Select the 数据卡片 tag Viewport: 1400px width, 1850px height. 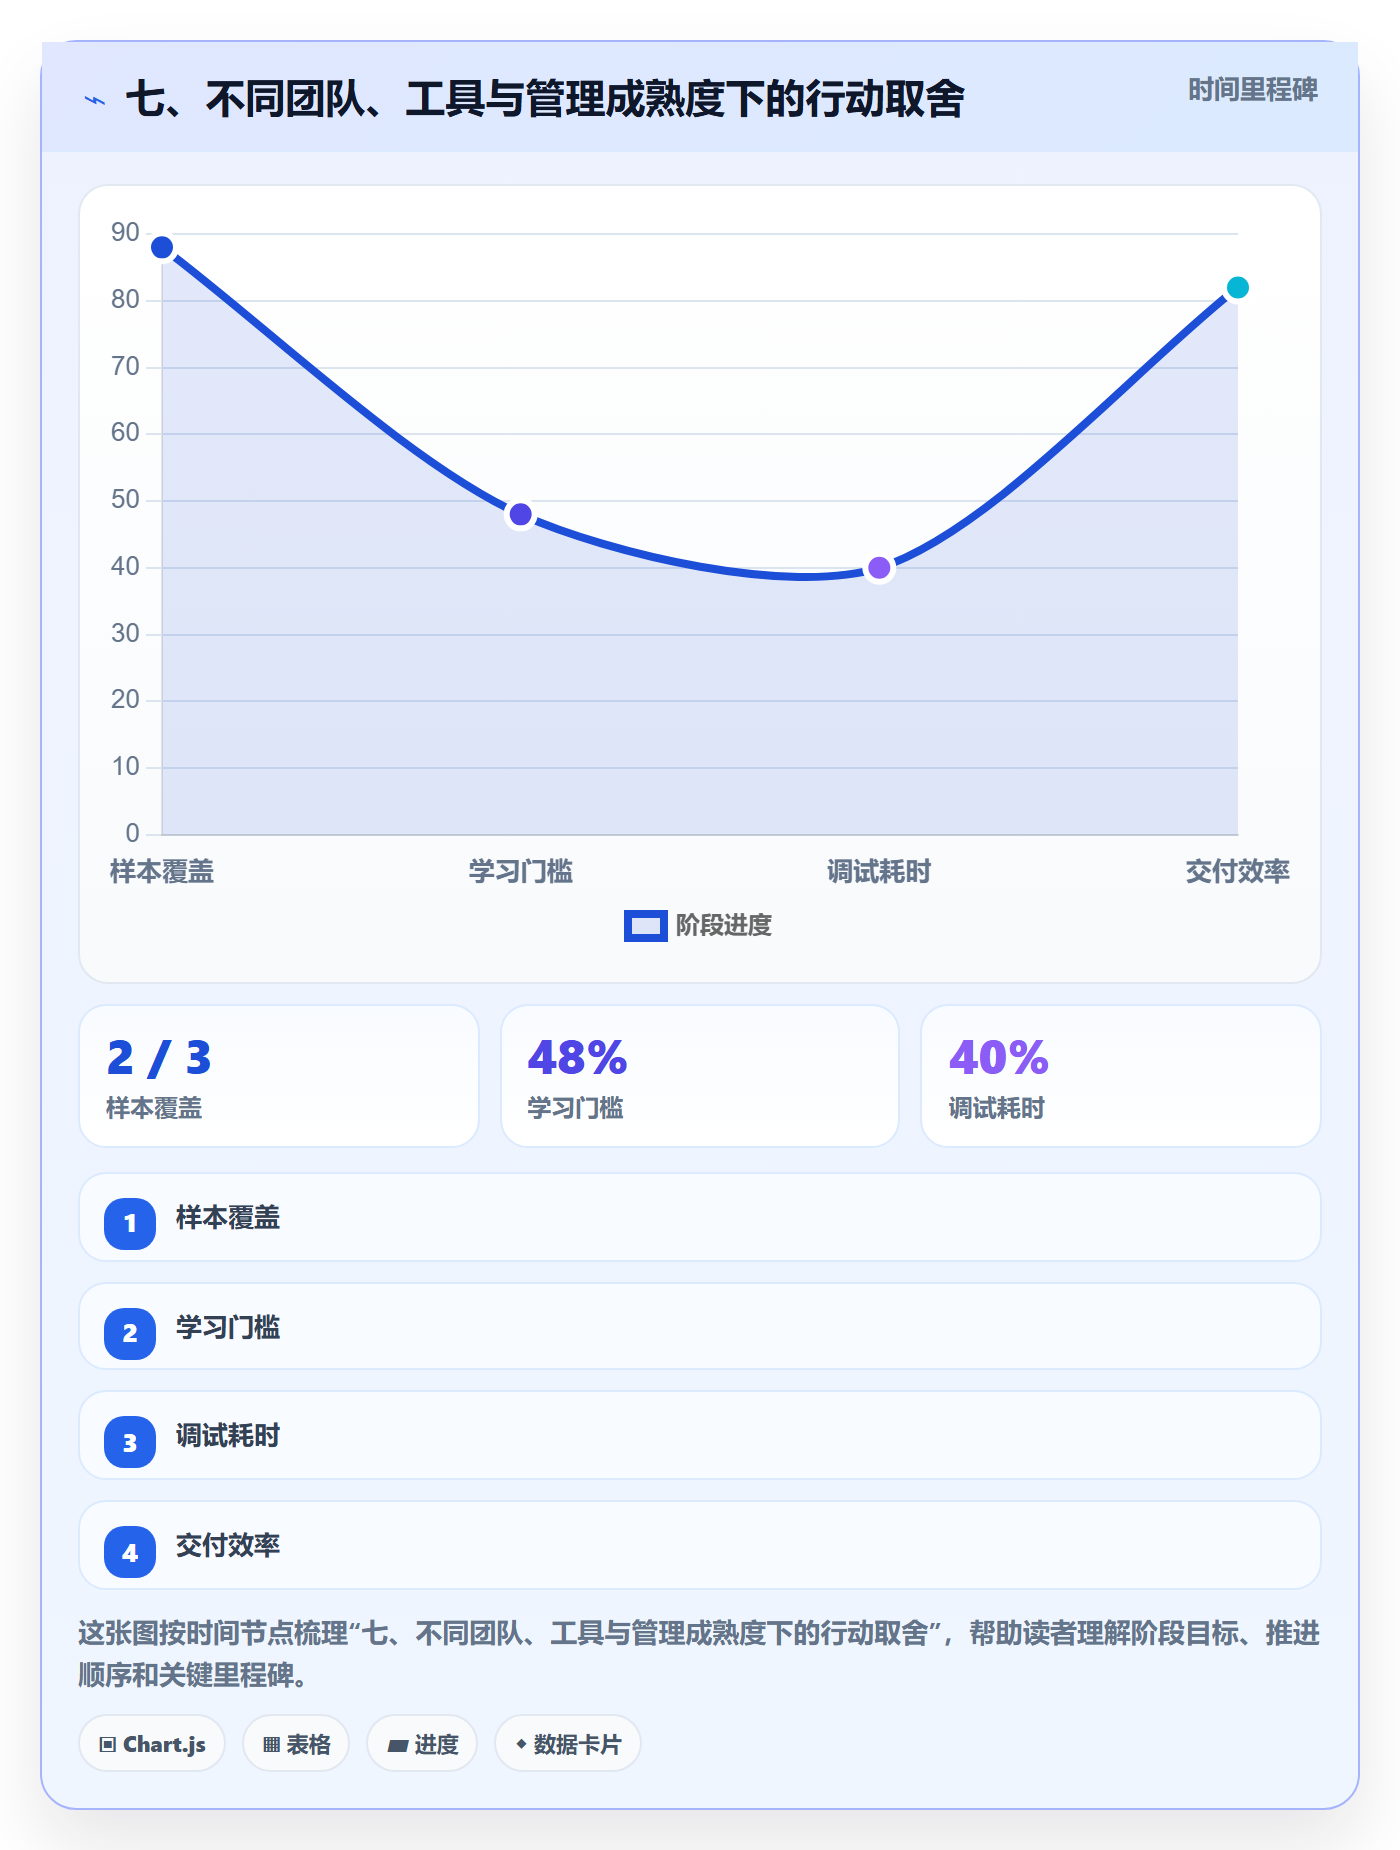tap(568, 1744)
